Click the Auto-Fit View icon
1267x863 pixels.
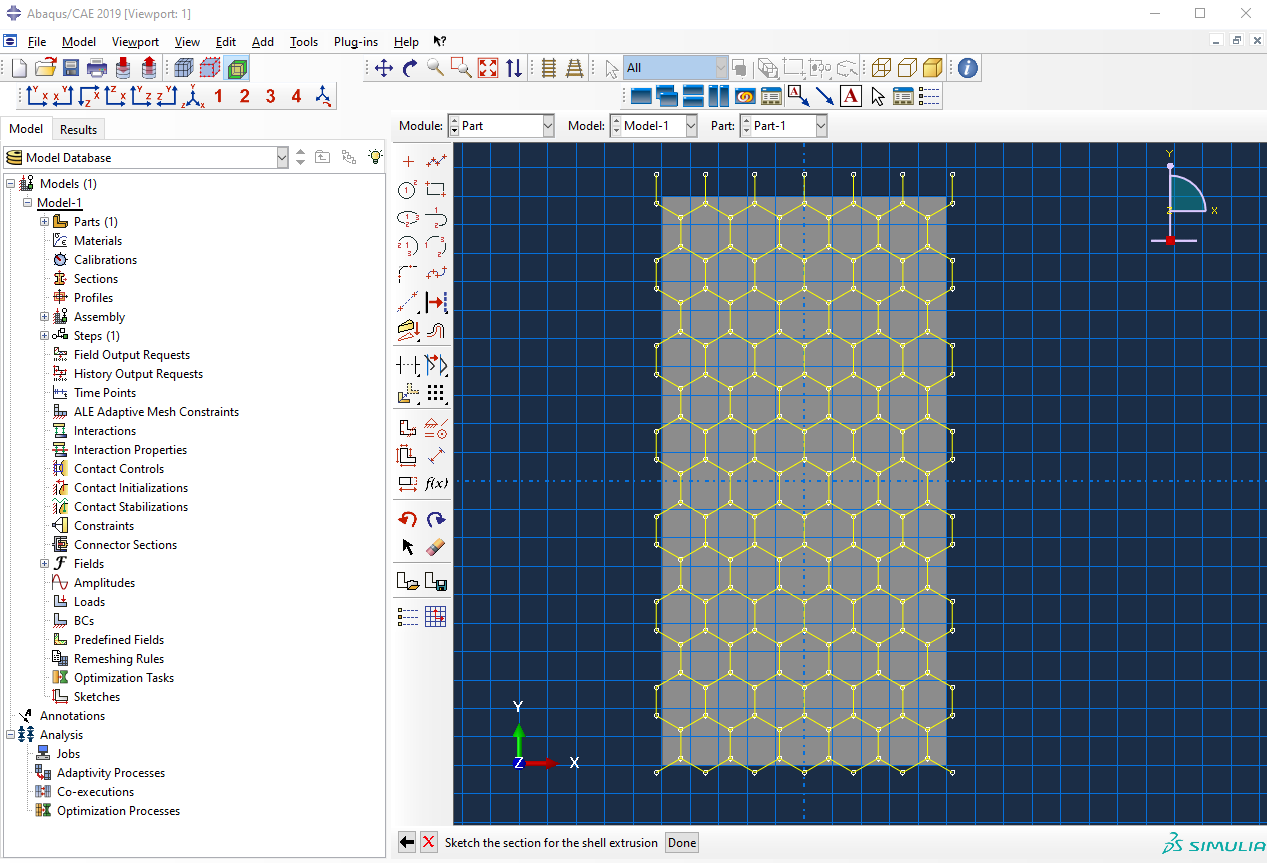coord(487,68)
